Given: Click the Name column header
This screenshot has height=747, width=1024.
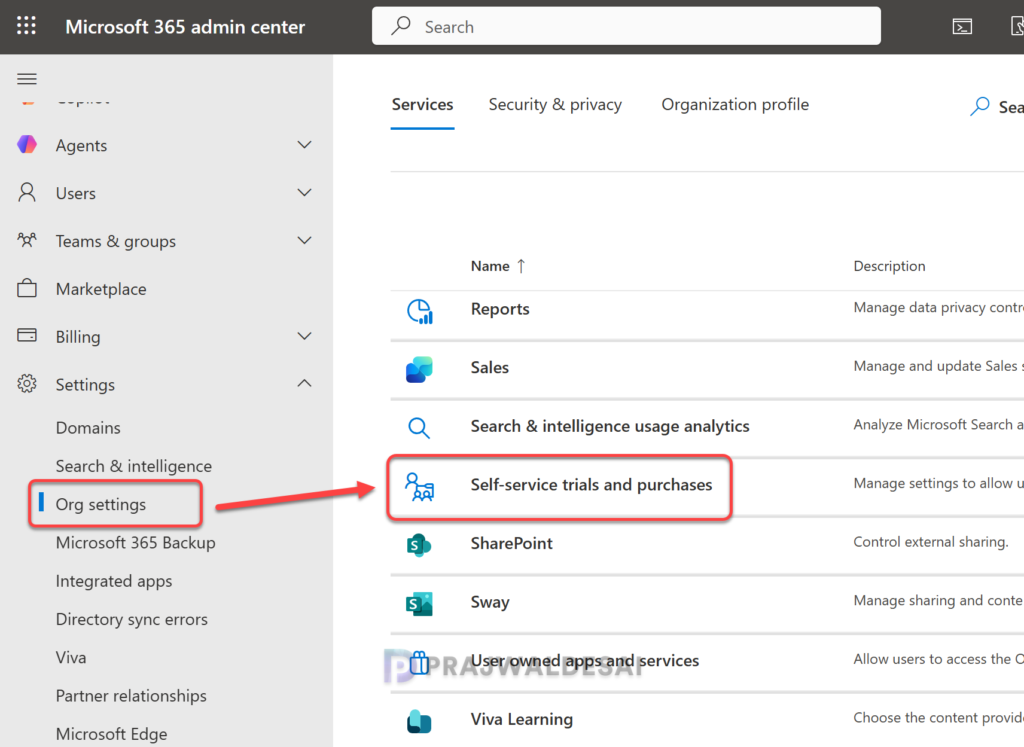Looking at the screenshot, I should pyautogui.click(x=490, y=266).
